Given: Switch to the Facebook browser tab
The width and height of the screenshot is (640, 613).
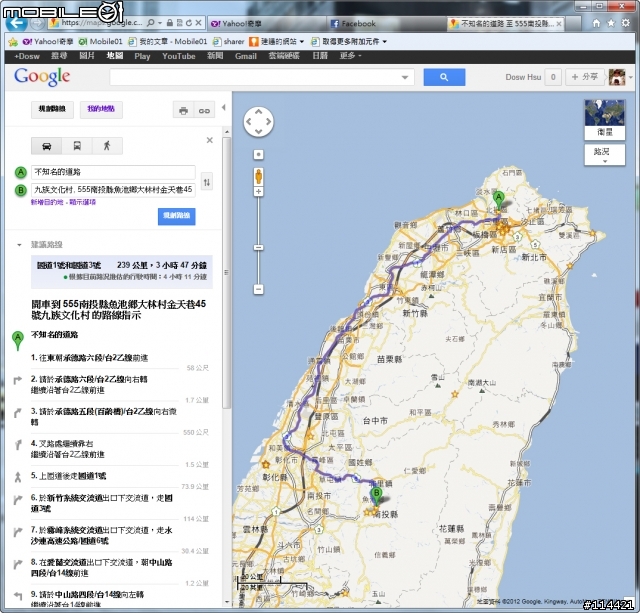Looking at the screenshot, I should pyautogui.click(x=386, y=24).
